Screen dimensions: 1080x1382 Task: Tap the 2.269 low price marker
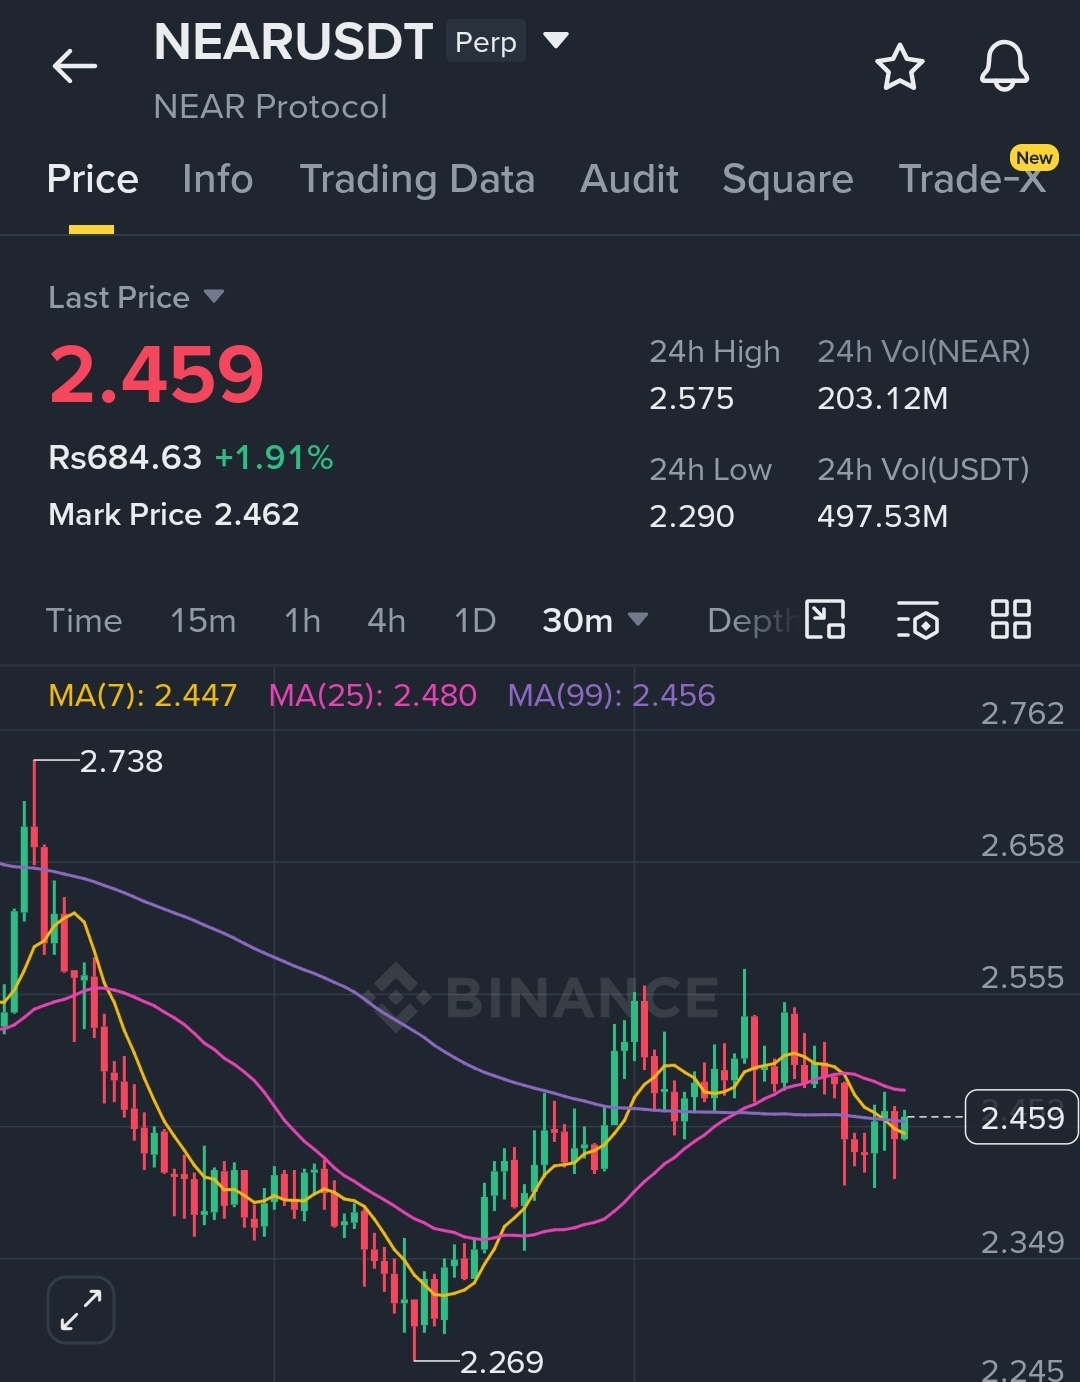502,1361
